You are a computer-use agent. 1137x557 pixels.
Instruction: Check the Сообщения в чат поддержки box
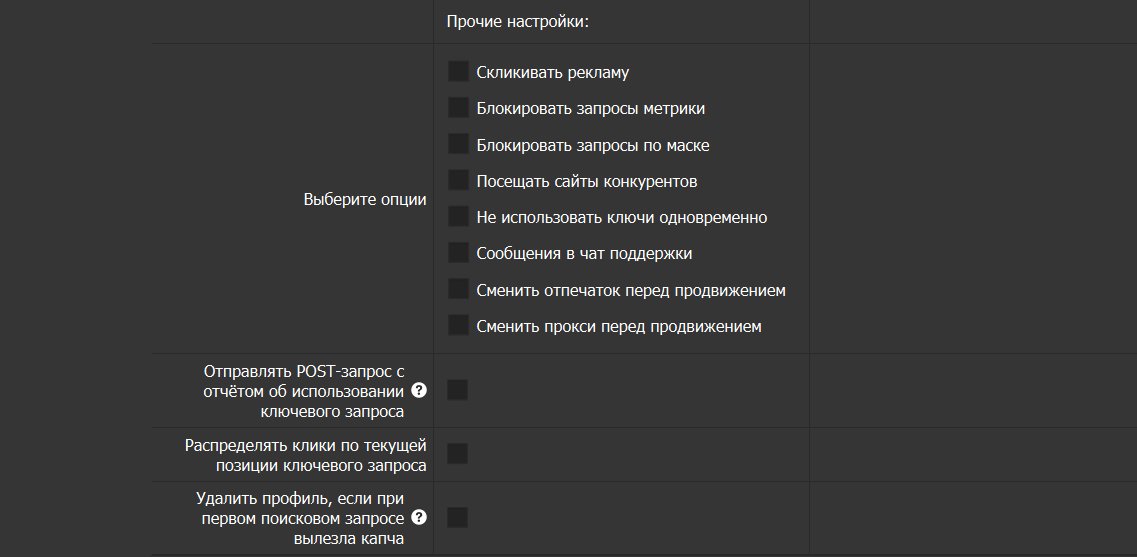point(458,253)
